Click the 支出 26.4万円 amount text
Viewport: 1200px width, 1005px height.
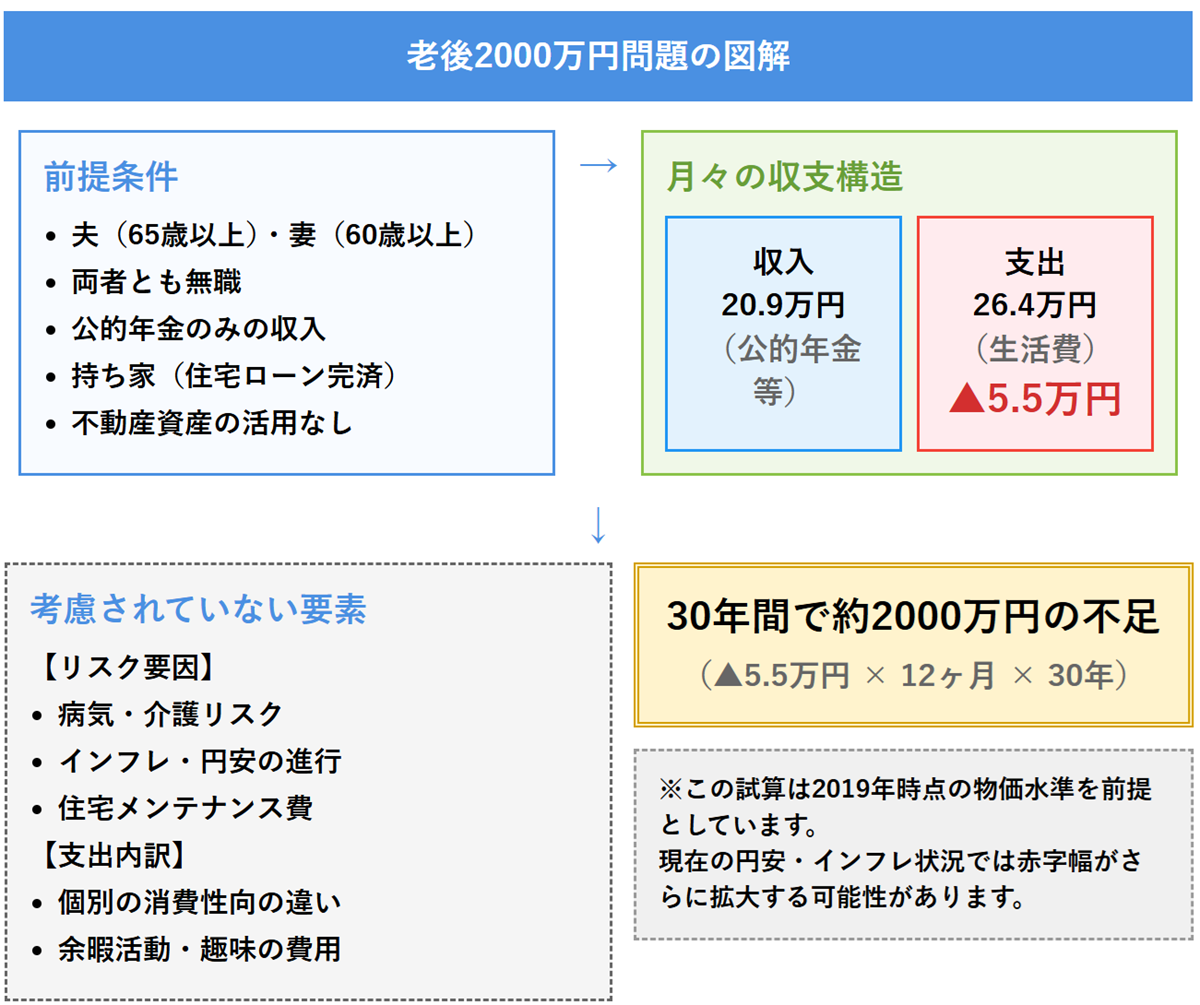1034,303
